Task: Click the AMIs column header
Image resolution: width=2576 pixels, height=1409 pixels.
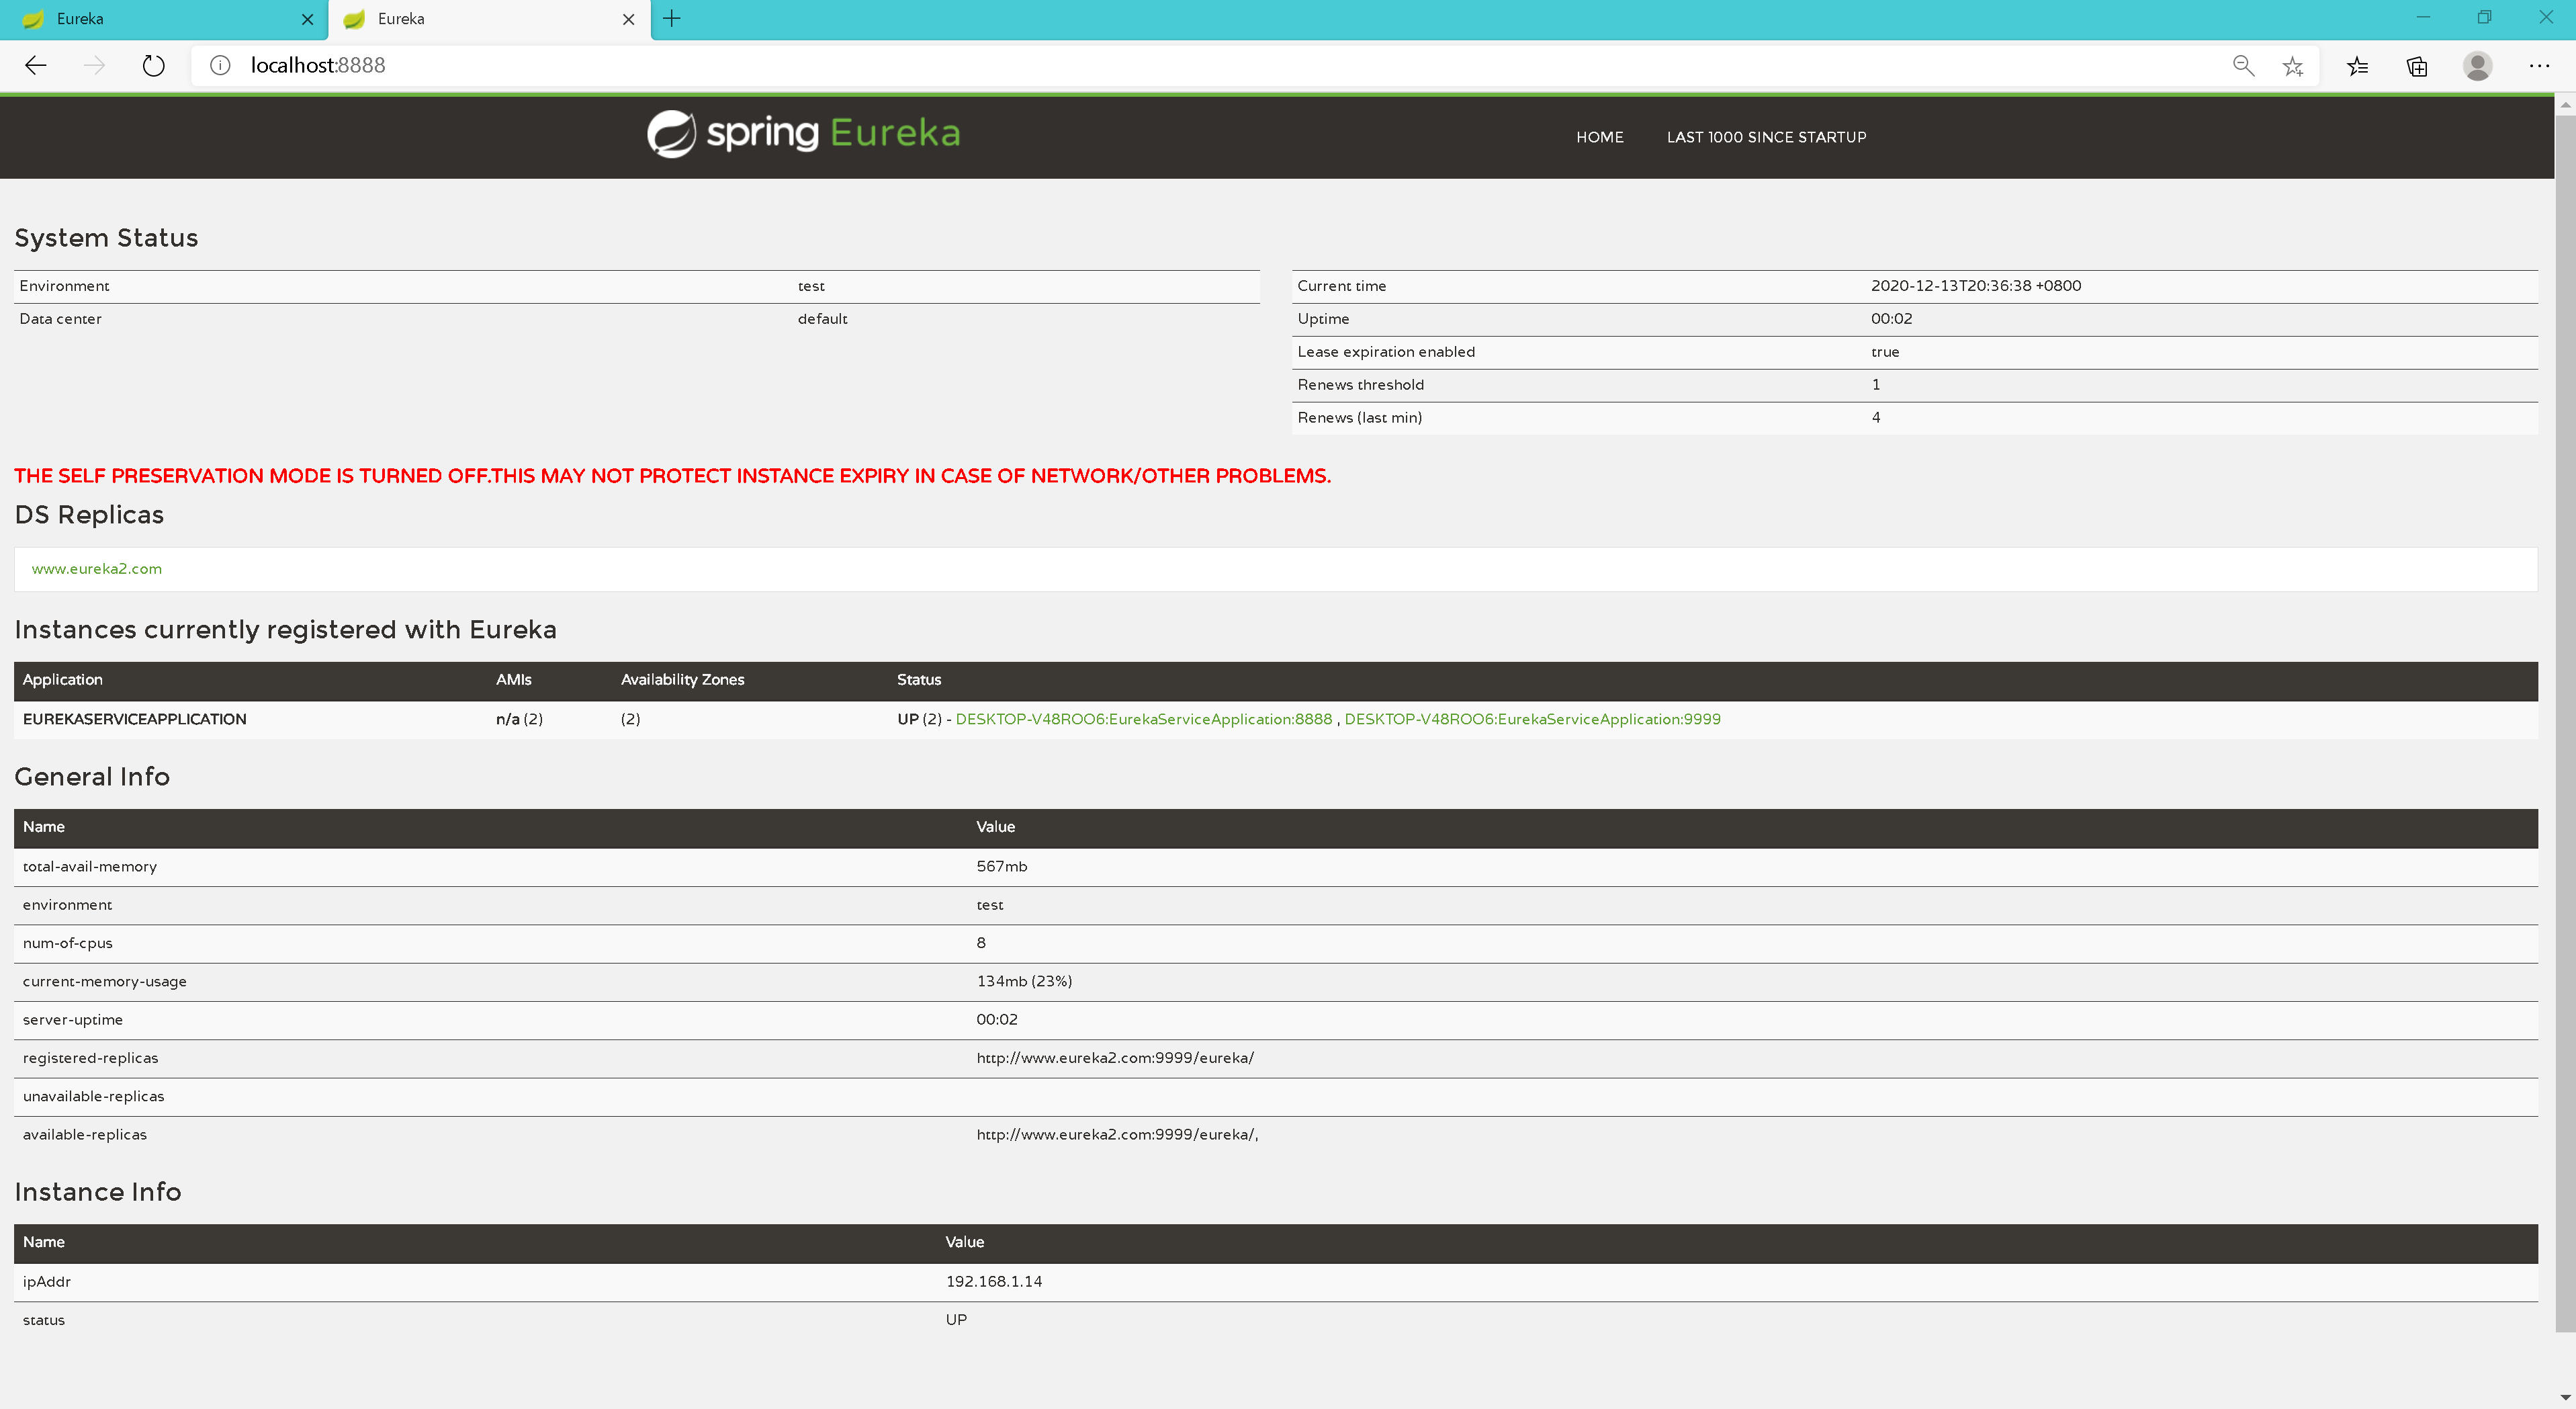Action: point(514,680)
